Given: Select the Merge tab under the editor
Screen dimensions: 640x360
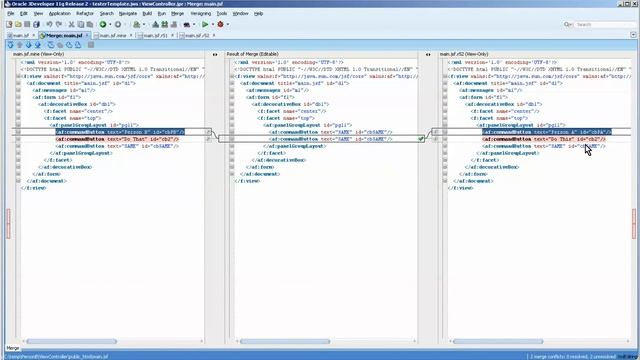Looking at the screenshot, I should click(13, 348).
